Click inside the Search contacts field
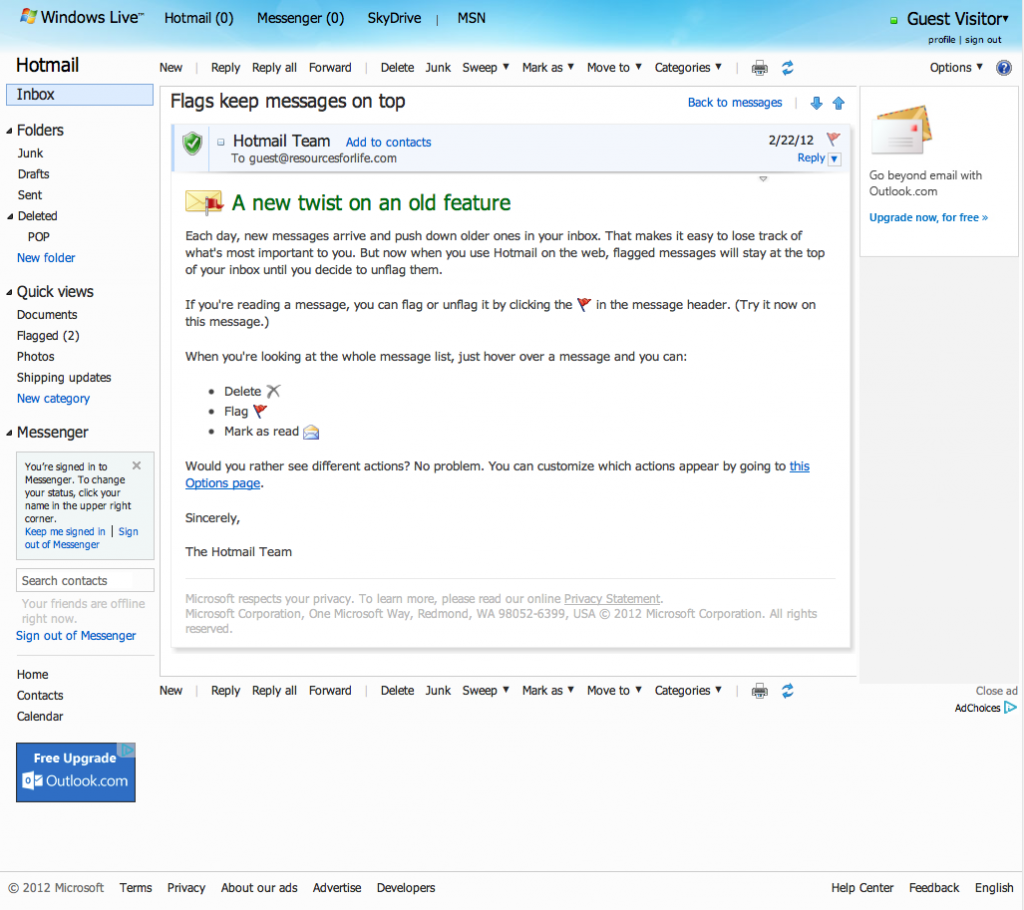Viewport: 1024px width, 910px height. [85, 580]
